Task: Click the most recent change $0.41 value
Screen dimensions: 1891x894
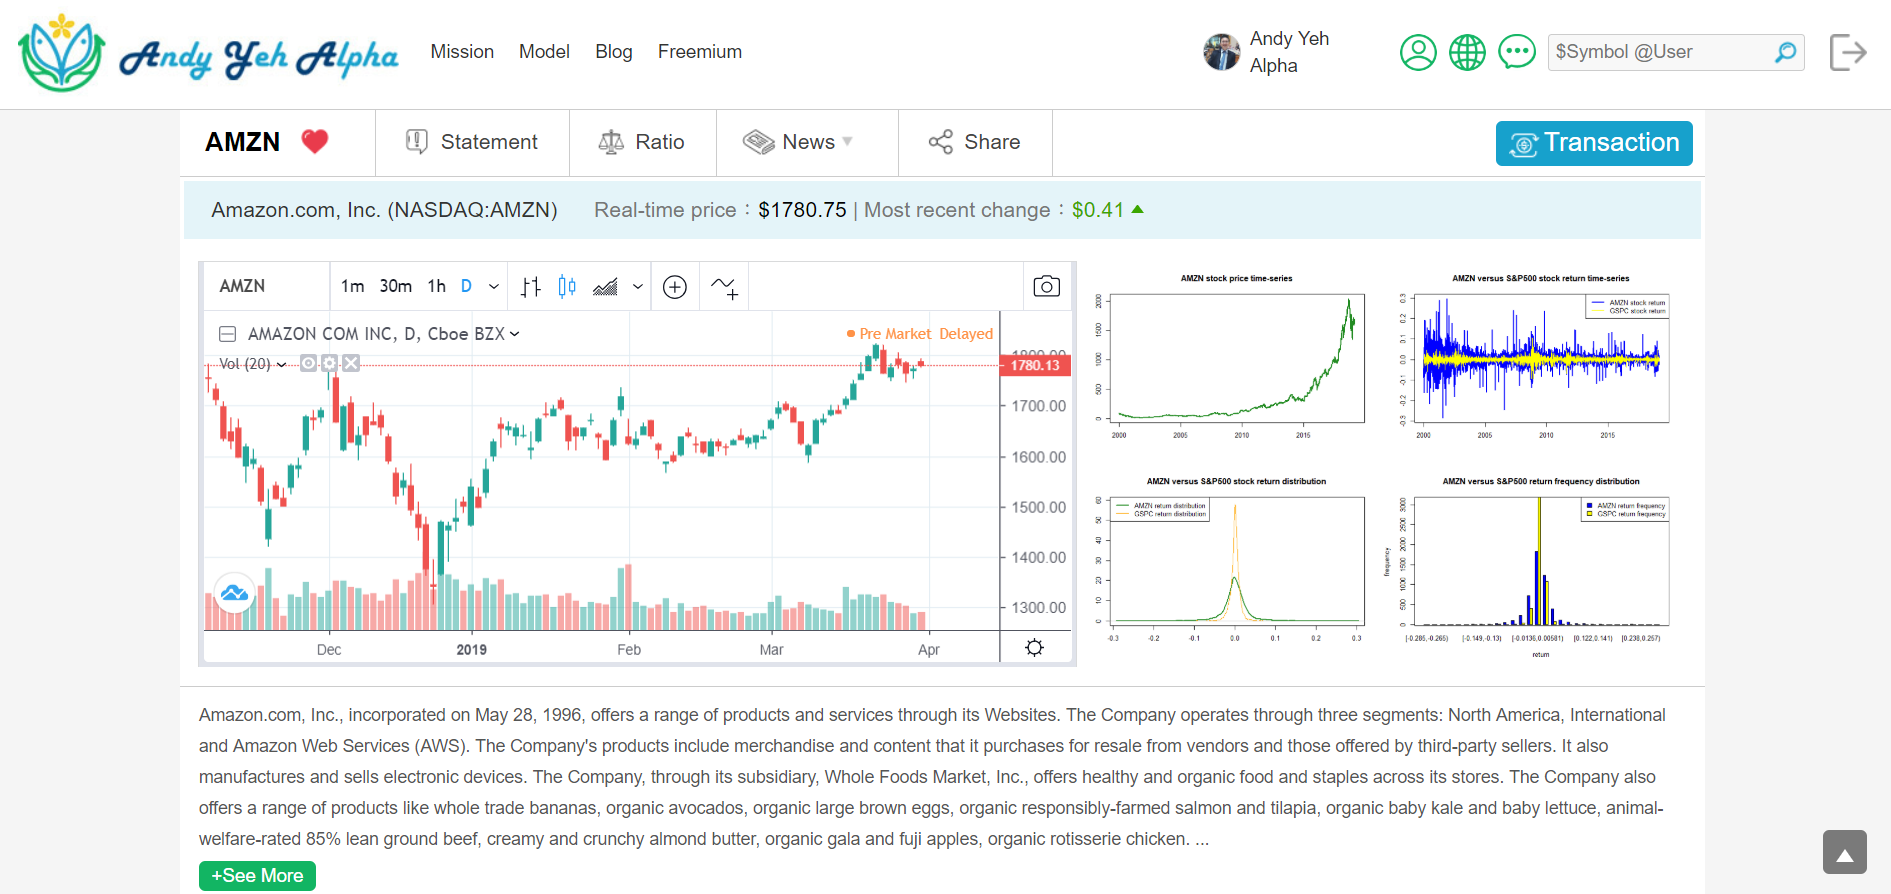Action: pos(1098,210)
